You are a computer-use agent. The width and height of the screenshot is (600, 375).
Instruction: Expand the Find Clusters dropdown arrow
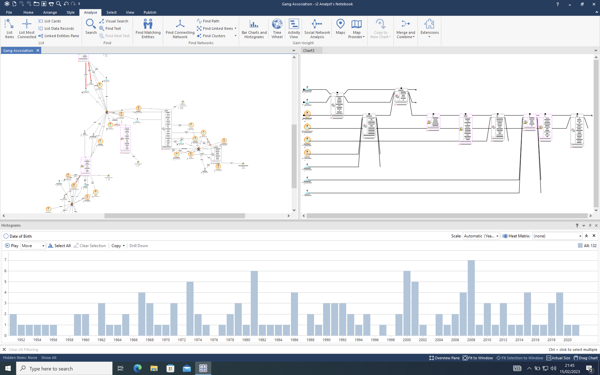[235, 36]
